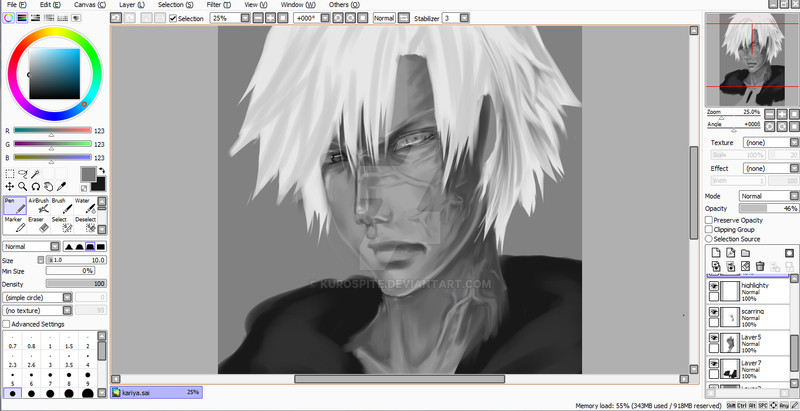Screen dimensions: 800x411
Task: Open the Filter menu
Action: pyautogui.click(x=218, y=5)
